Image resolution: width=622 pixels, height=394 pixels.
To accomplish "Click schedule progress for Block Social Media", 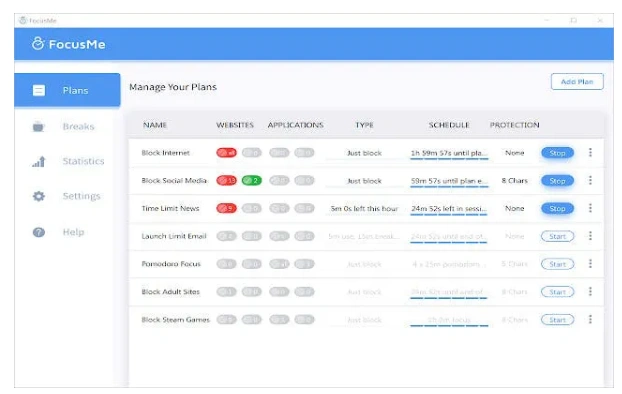I will pyautogui.click(x=449, y=186).
